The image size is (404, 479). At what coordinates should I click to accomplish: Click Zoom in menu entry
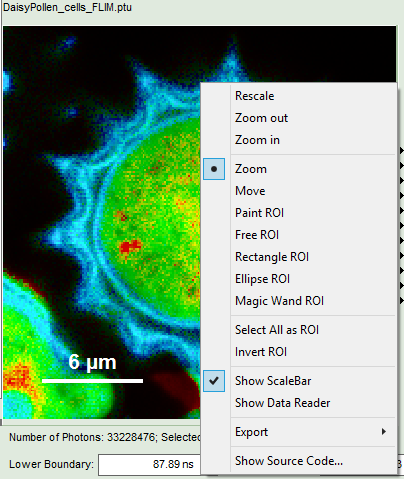click(257, 140)
